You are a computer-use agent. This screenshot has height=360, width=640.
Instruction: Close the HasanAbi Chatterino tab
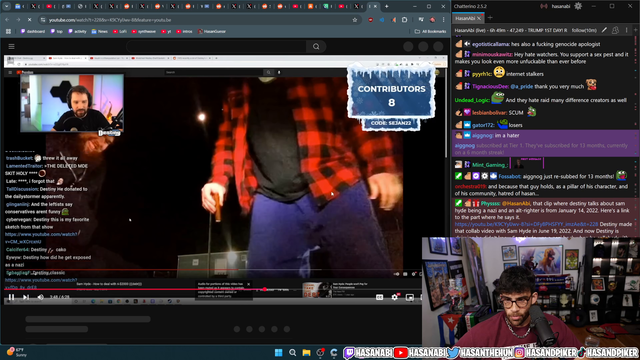[479, 18]
